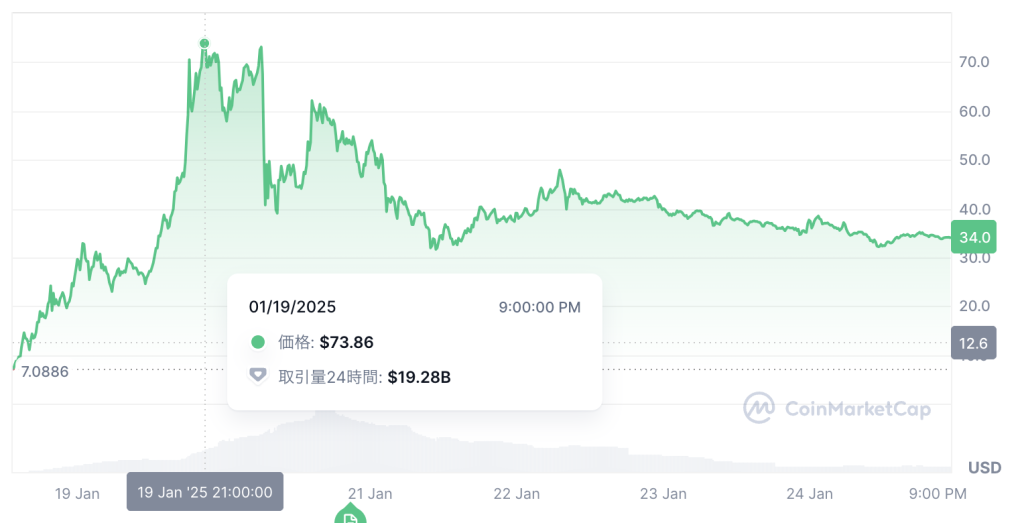The width and height of the screenshot is (1024, 523).
Task: Click the 70.0 y-axis label
Action: point(974,62)
